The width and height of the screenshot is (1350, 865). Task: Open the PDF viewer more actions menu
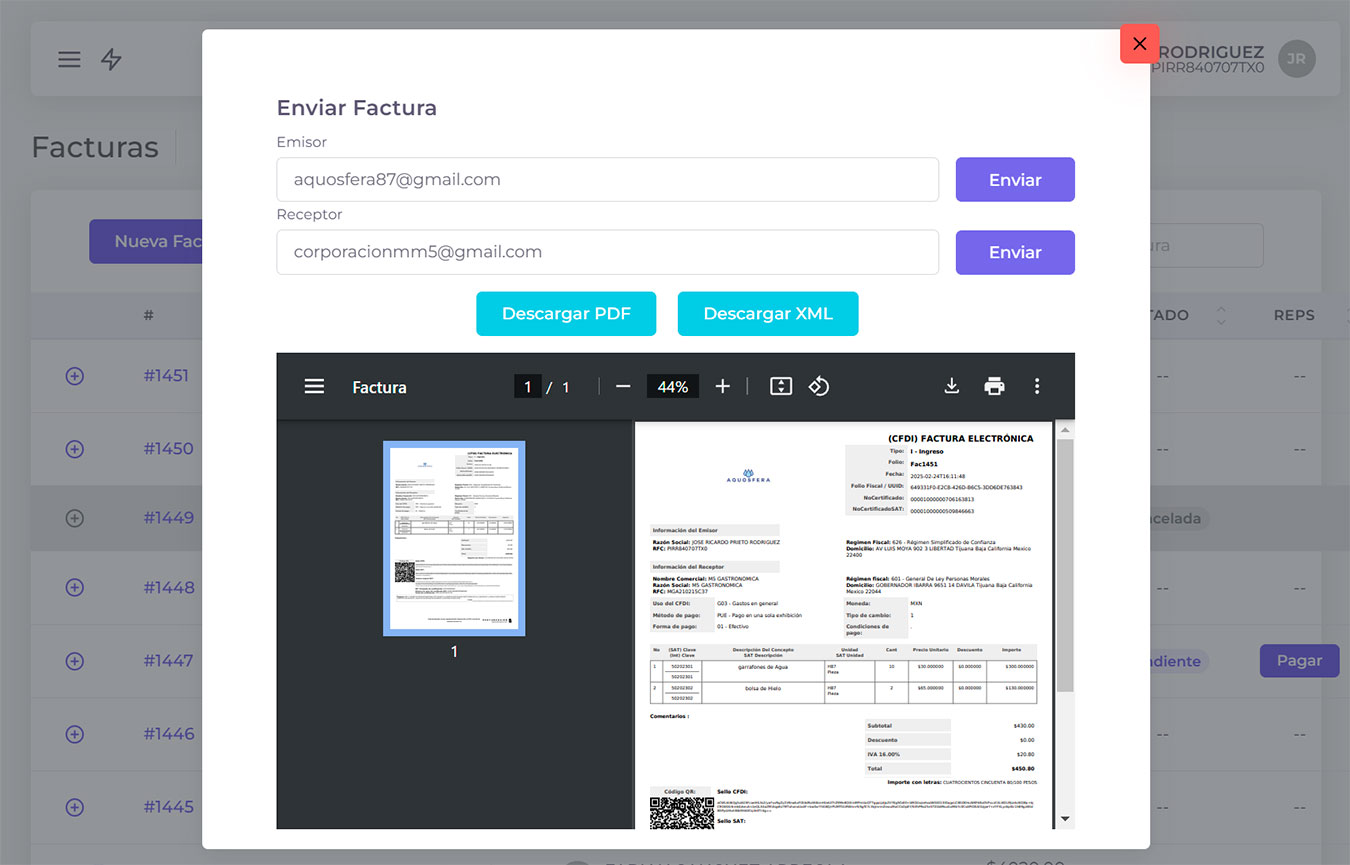point(1037,387)
